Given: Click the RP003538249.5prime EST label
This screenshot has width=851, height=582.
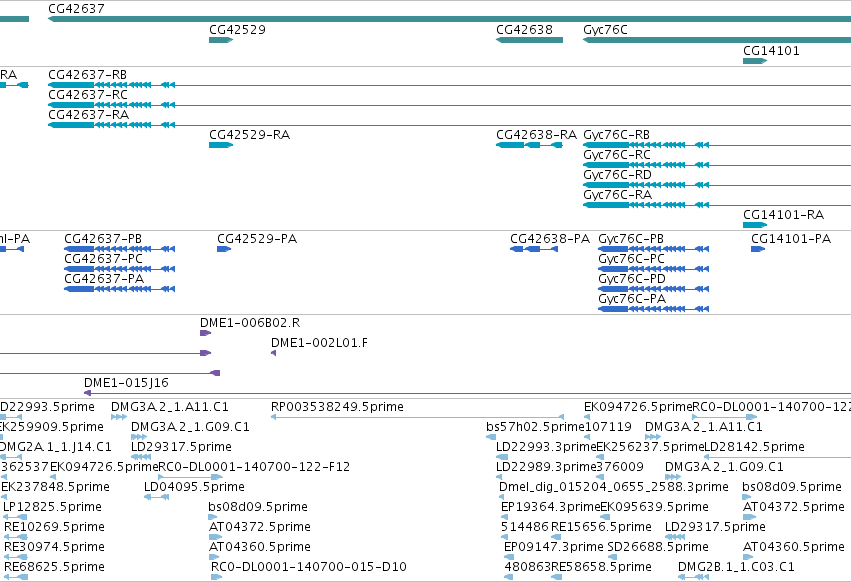Looking at the screenshot, I should click(337, 407).
